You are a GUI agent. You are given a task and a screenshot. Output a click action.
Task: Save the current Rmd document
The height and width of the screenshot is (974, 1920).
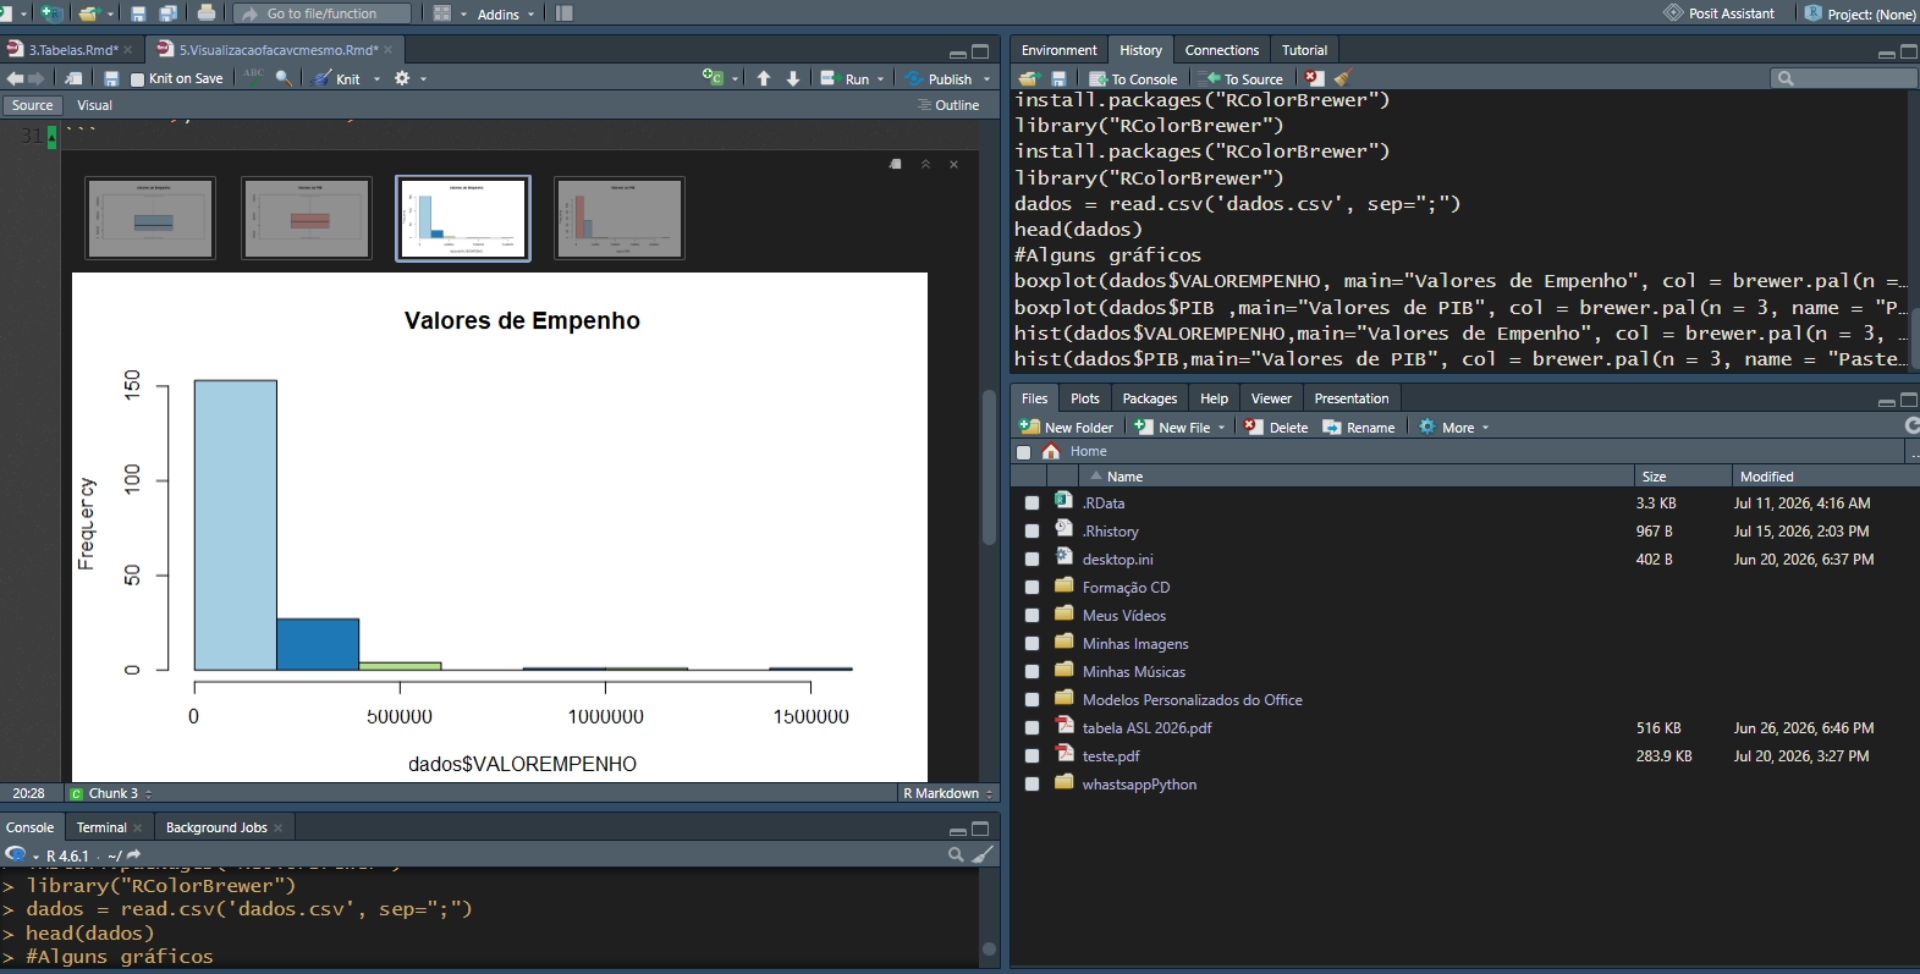click(x=111, y=78)
